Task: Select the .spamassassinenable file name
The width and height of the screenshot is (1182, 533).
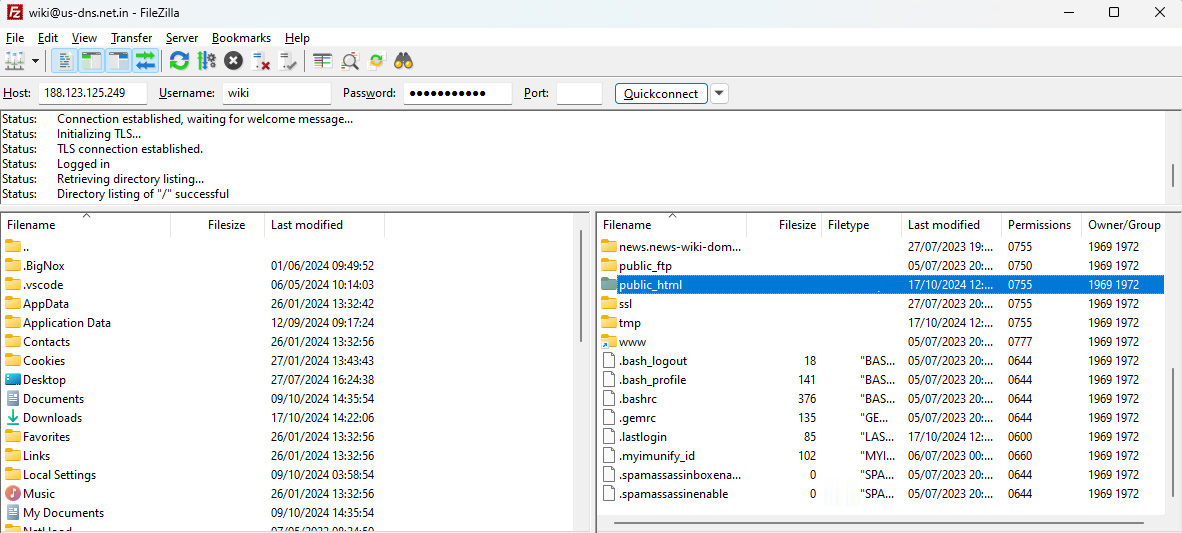Action: (x=674, y=494)
